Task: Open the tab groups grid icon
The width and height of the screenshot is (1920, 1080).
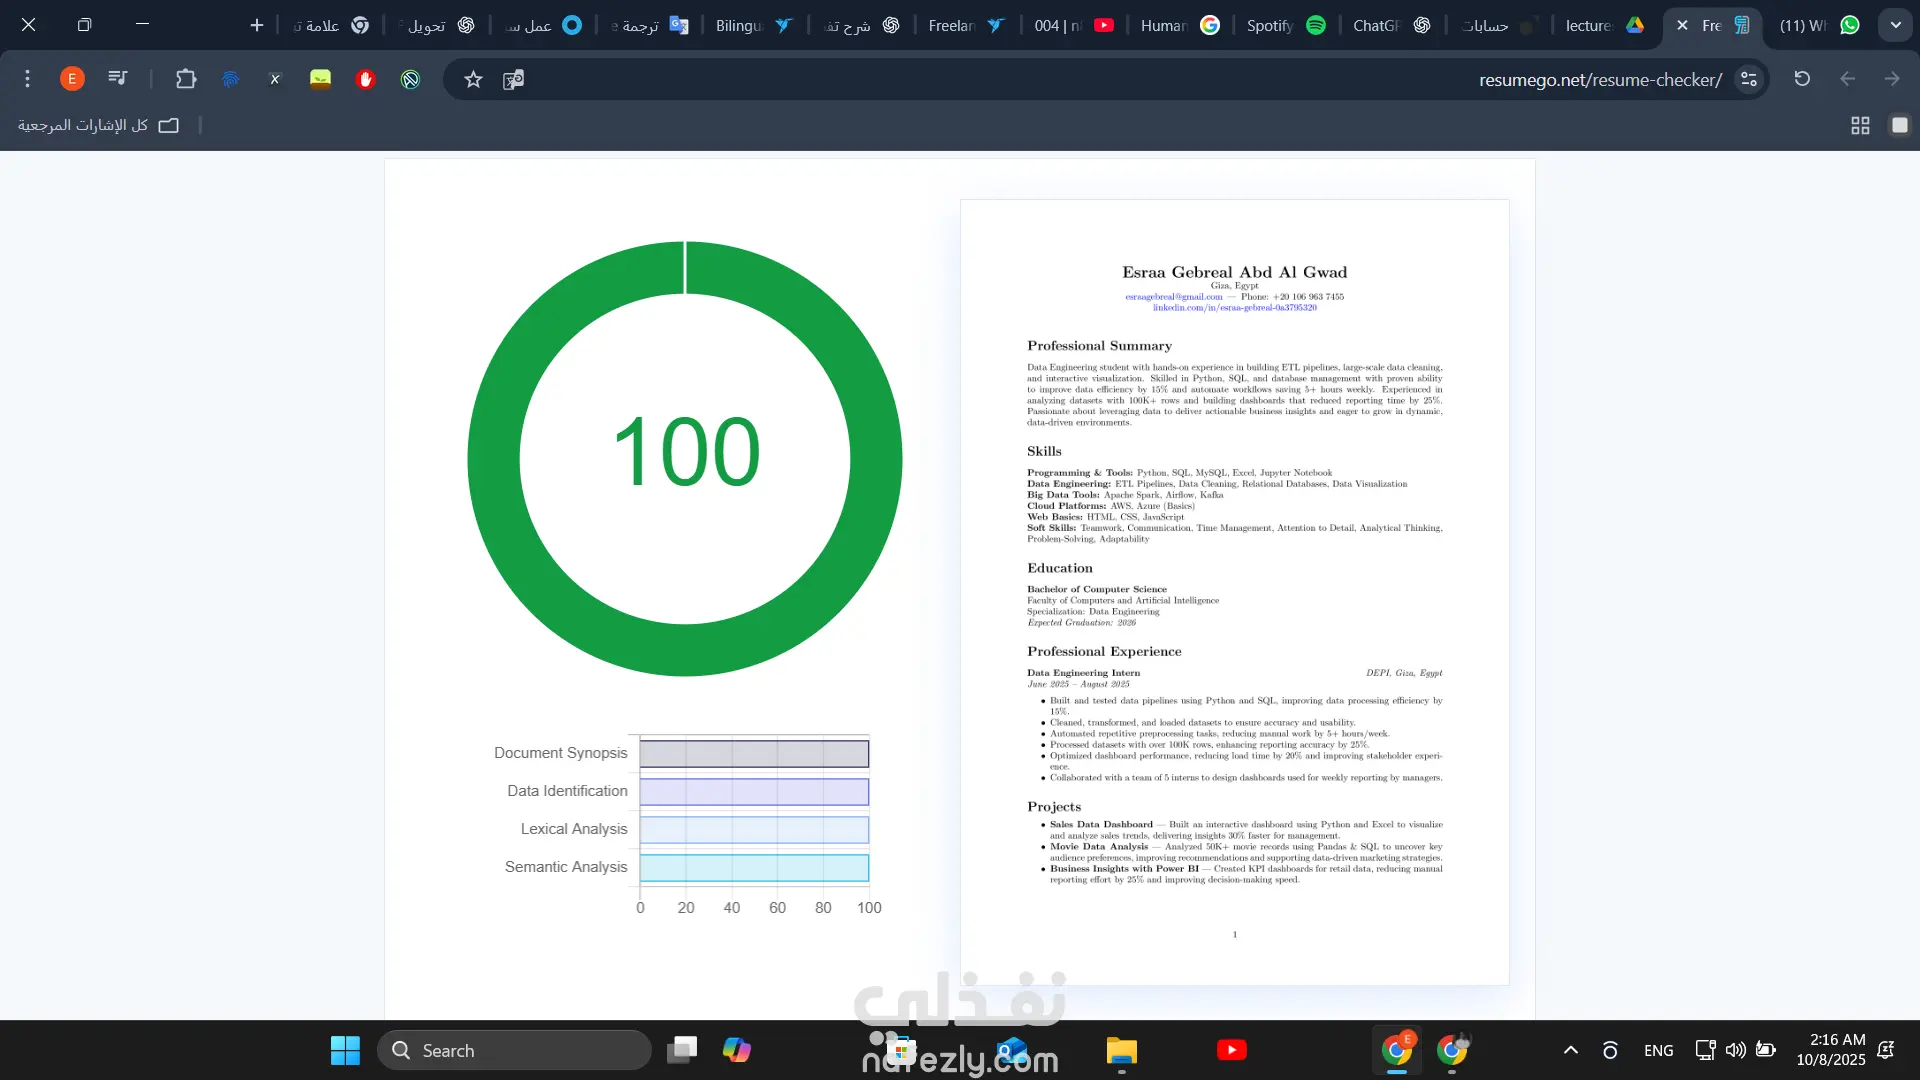Action: click(1860, 125)
